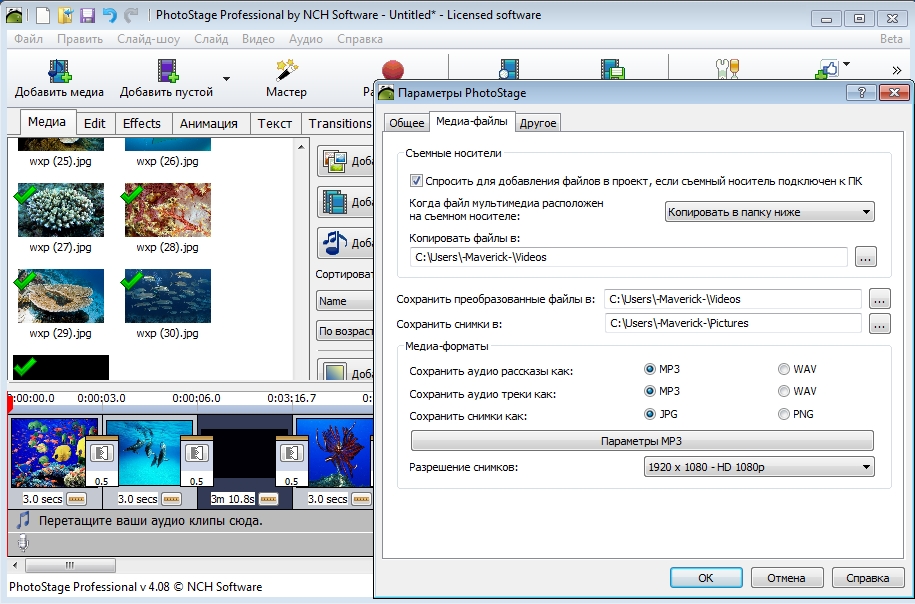Click the blue Undo arrow icon

point(109,15)
